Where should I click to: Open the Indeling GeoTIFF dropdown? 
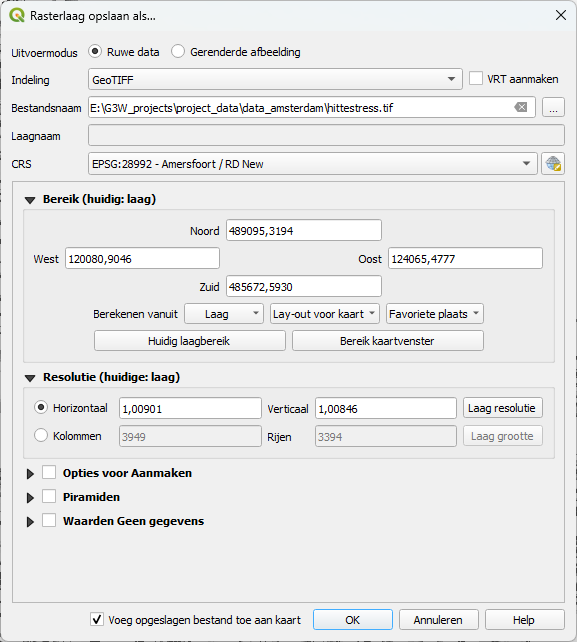tap(275, 79)
